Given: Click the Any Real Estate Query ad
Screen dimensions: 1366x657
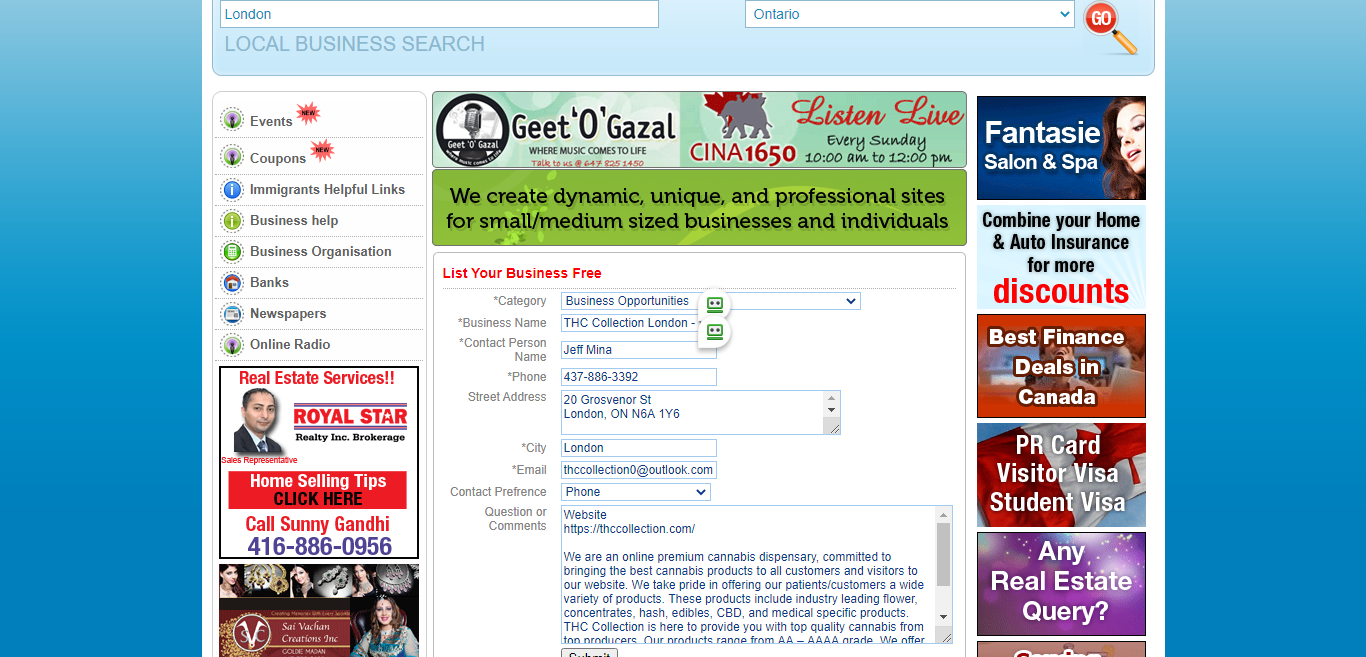Looking at the screenshot, I should coord(1061,584).
